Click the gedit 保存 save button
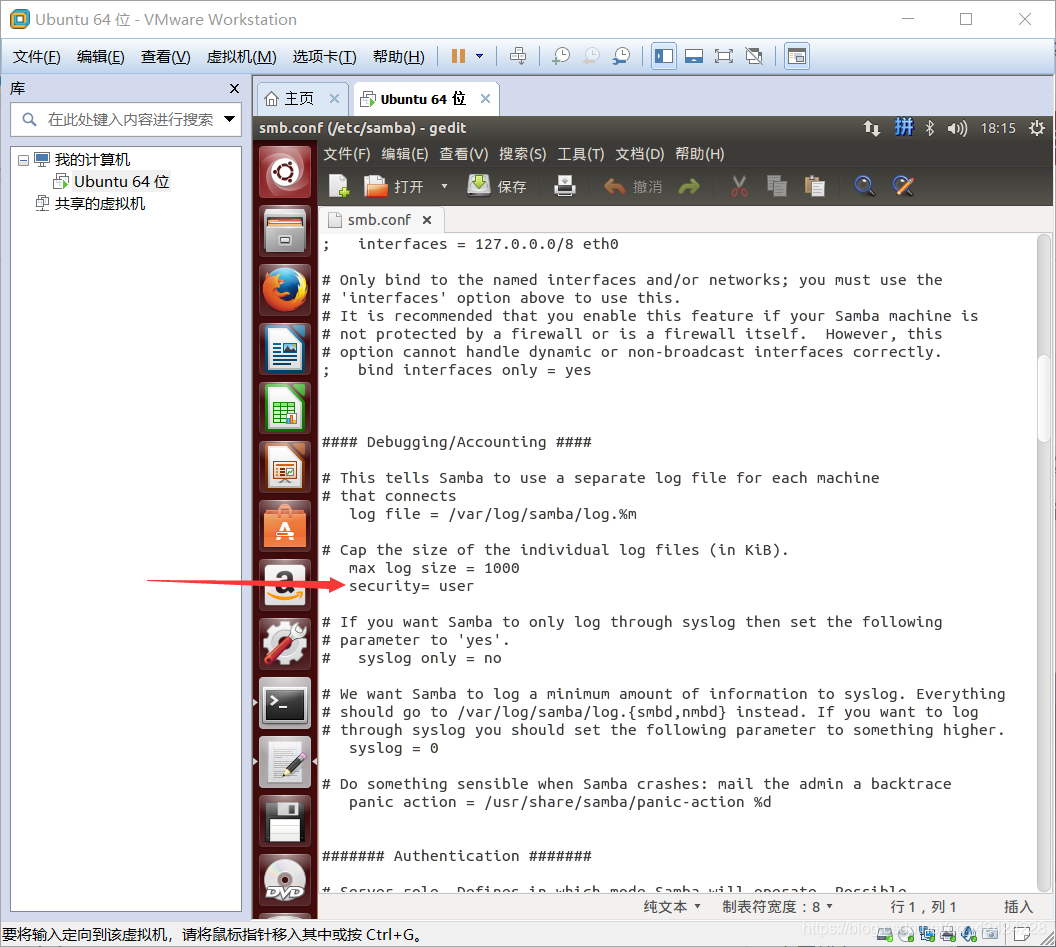The height and width of the screenshot is (947, 1056). (498, 186)
